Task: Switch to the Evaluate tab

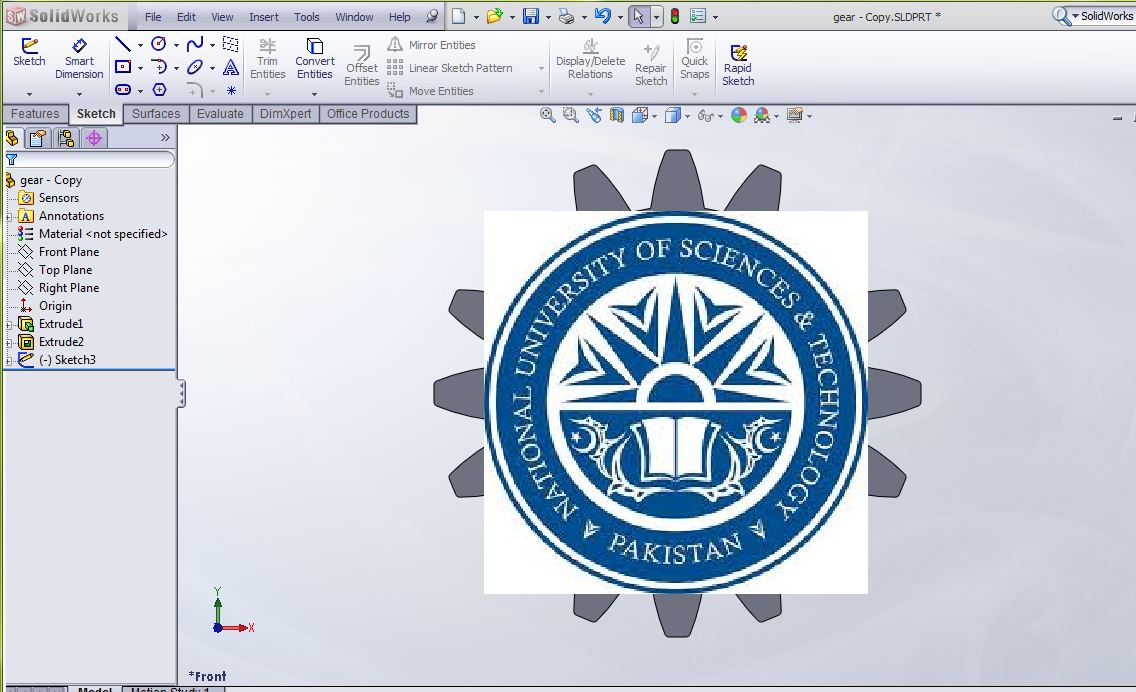Action: point(220,113)
